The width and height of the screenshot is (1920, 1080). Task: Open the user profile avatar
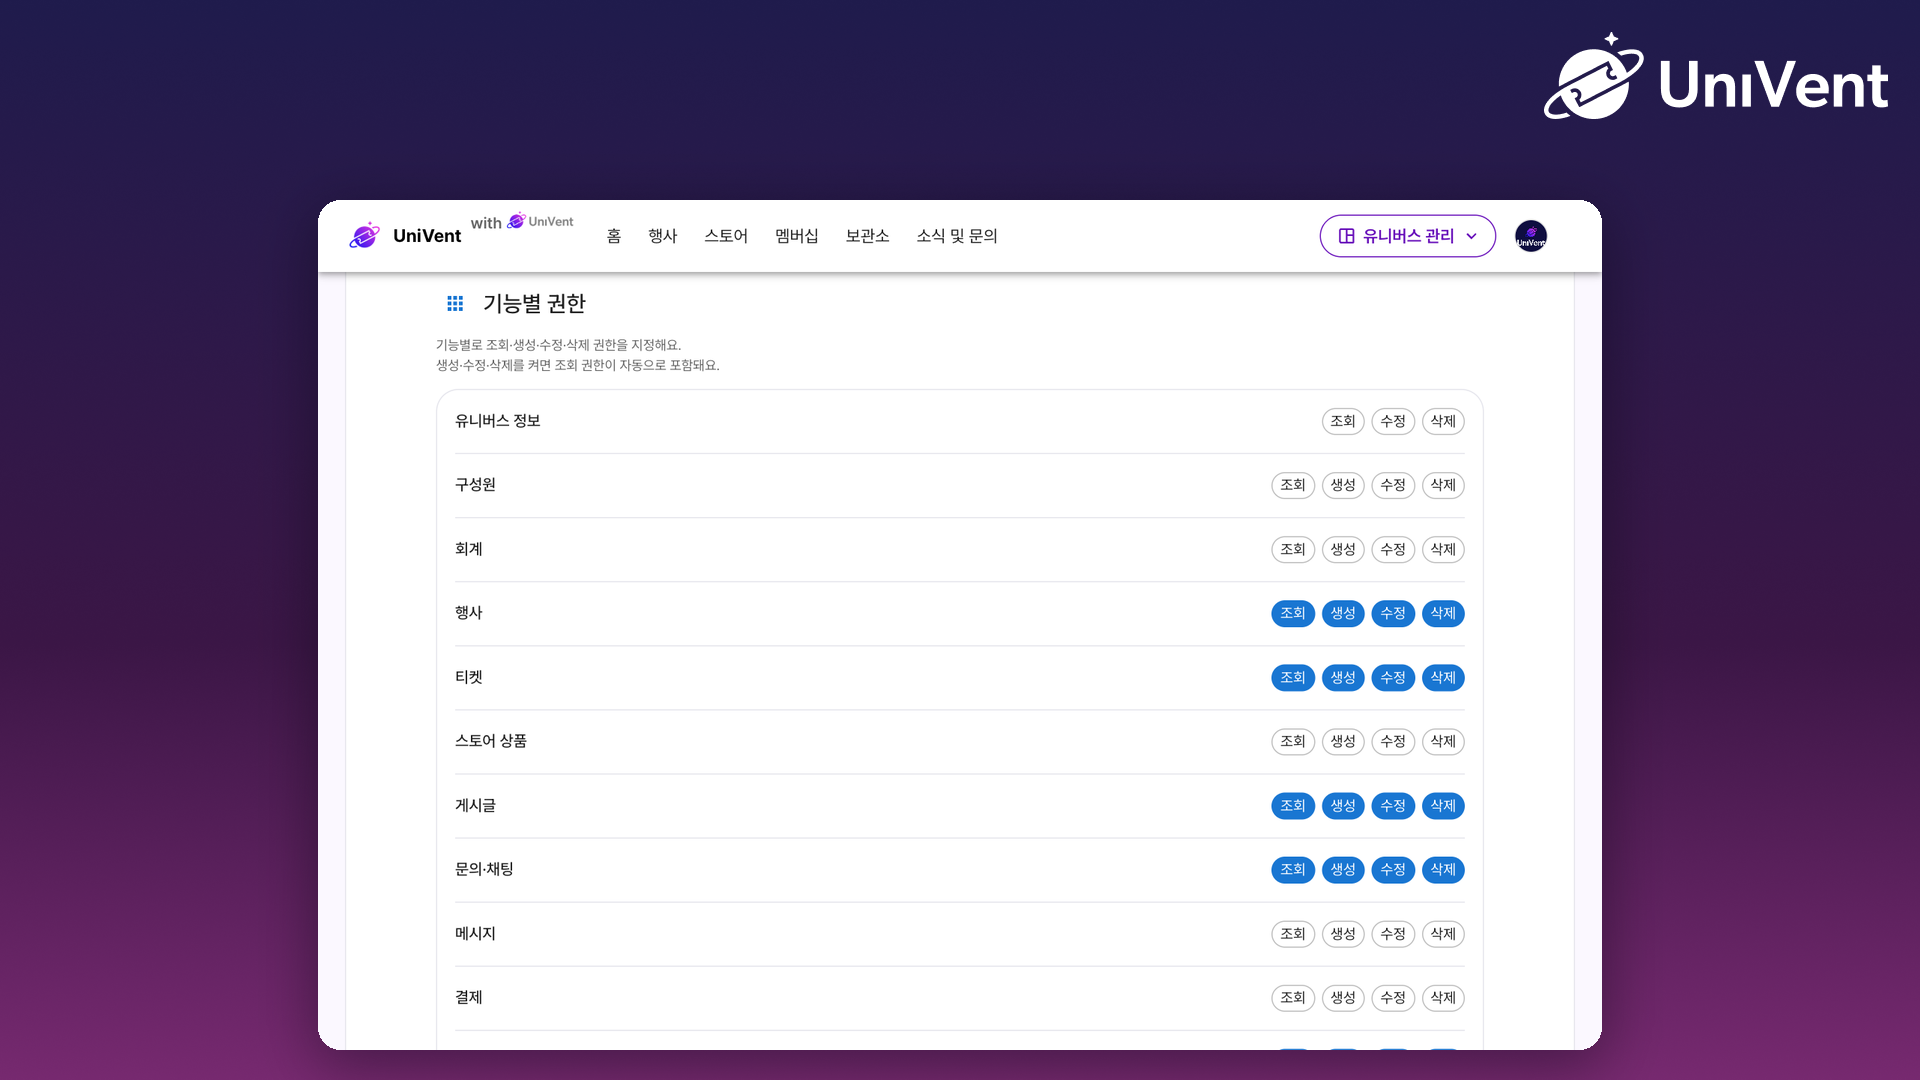pyautogui.click(x=1531, y=236)
